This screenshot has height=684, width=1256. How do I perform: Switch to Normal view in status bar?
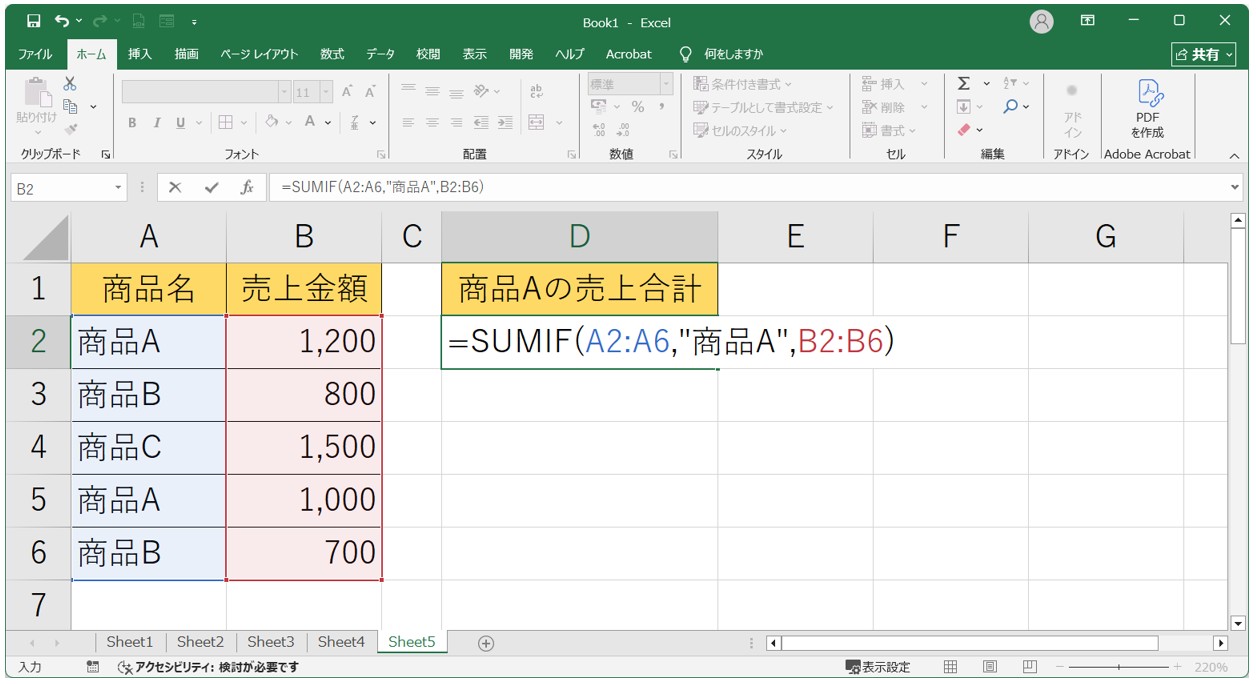pyautogui.click(x=951, y=667)
